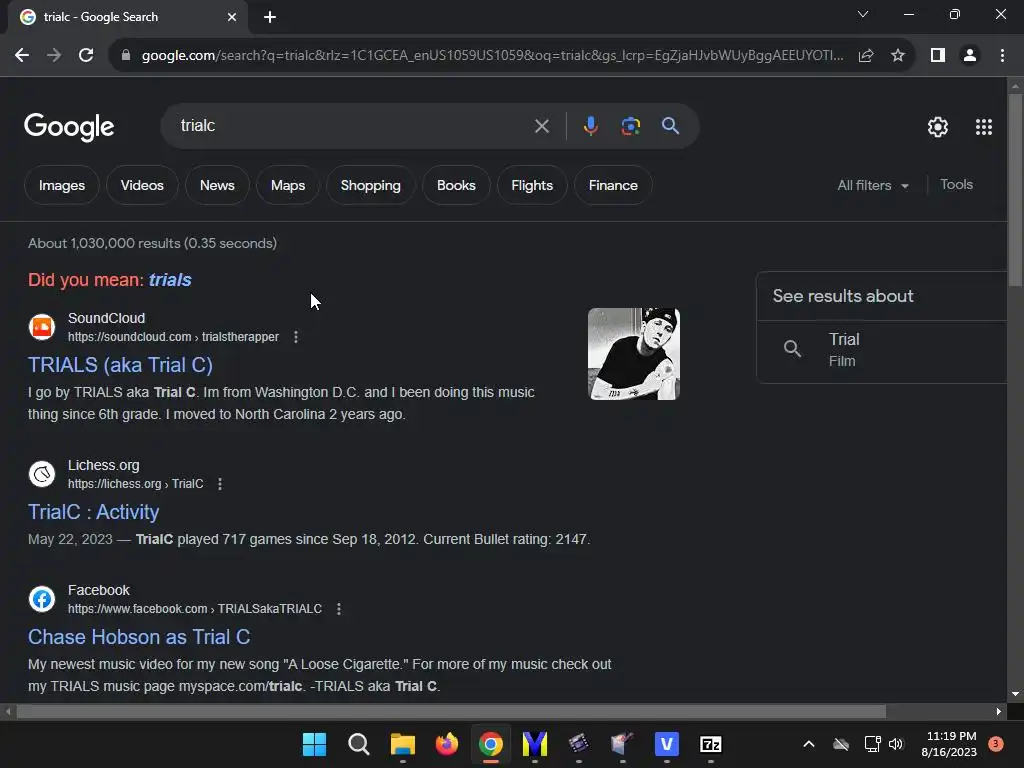
Task: Start voice search with microphone
Action: point(590,126)
